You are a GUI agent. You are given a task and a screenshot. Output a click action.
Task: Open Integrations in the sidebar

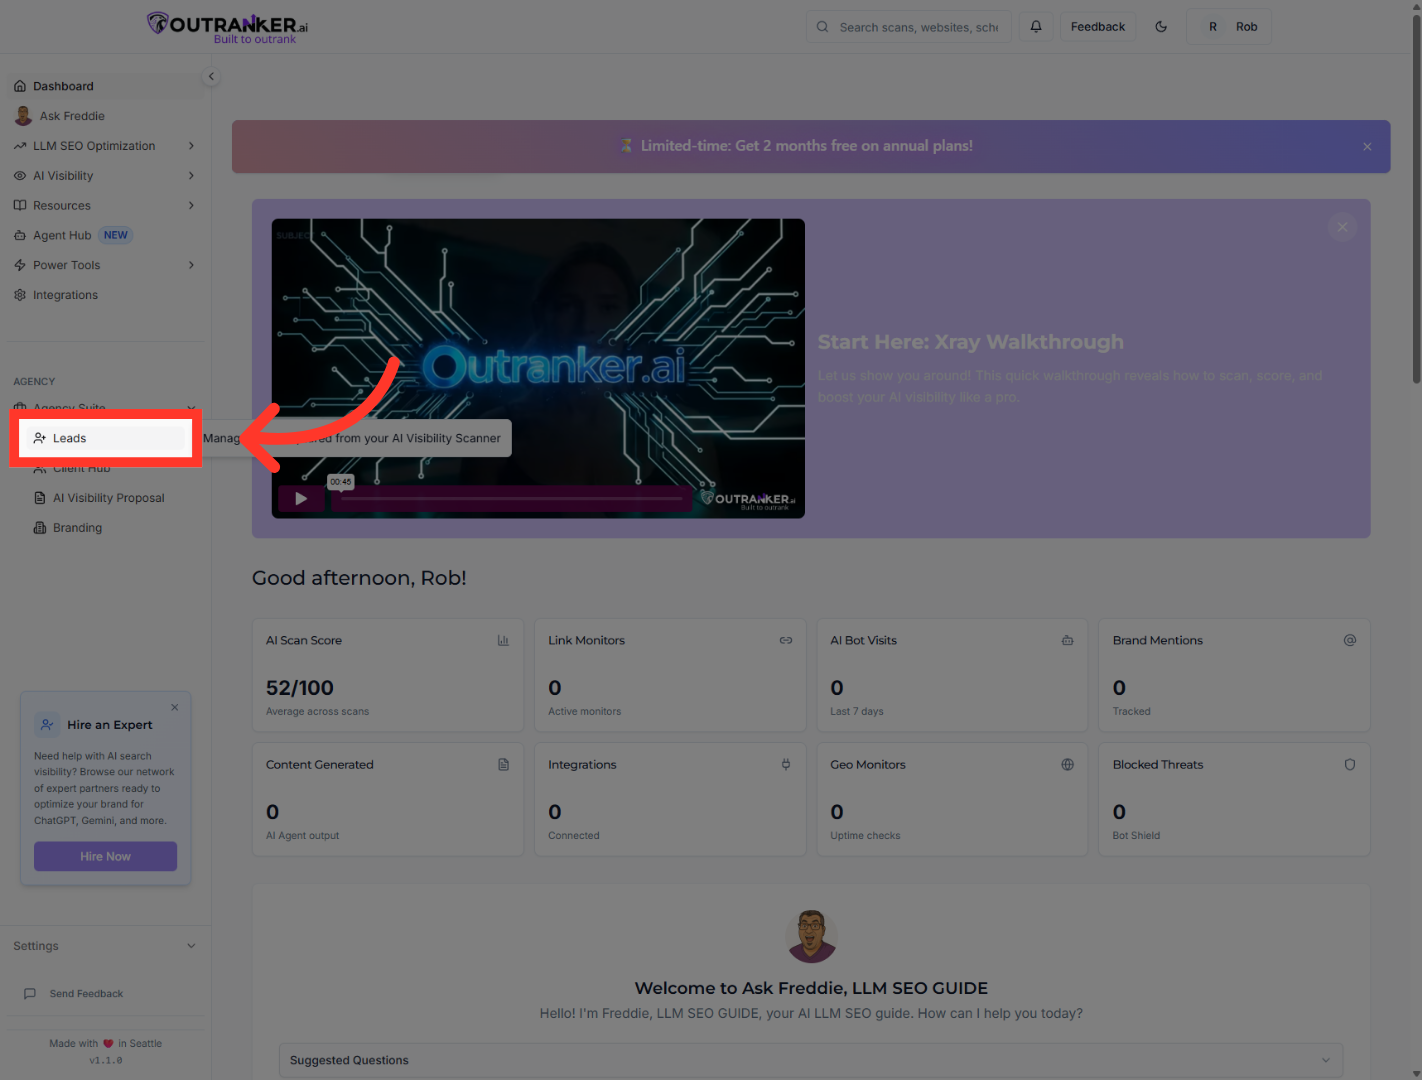(105, 295)
